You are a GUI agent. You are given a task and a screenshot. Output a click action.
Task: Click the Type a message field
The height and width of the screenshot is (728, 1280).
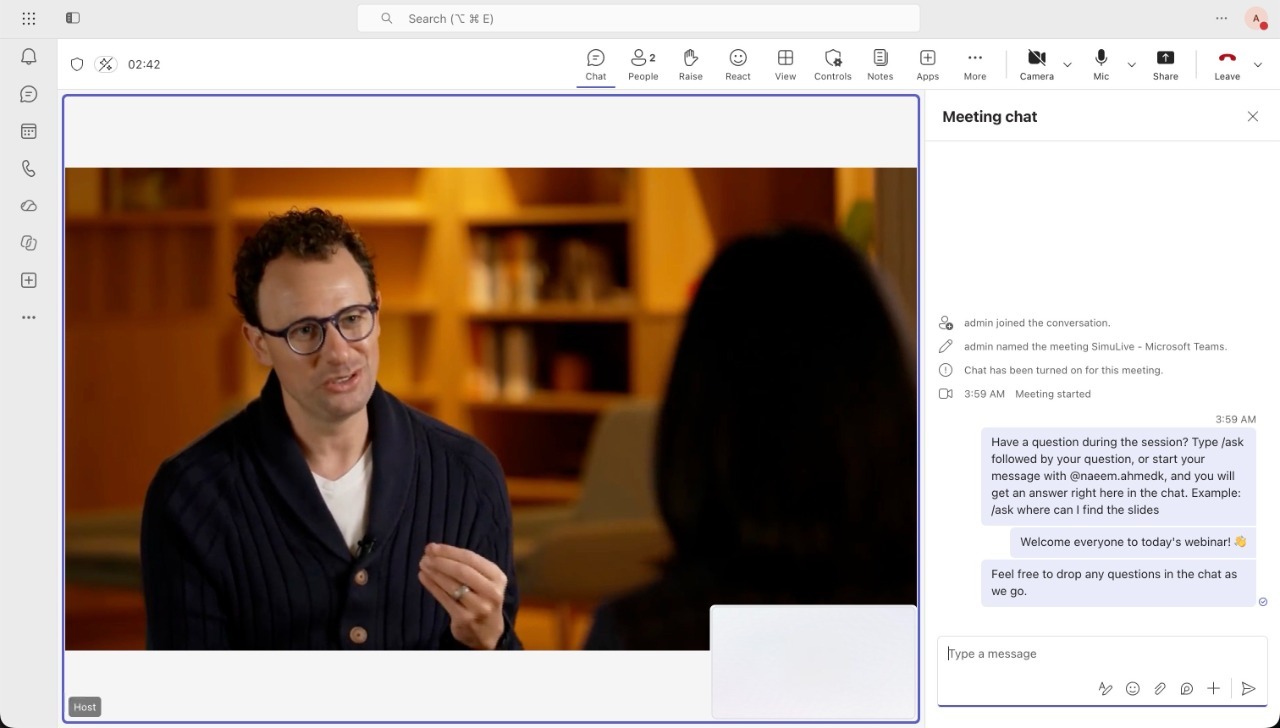(x=1101, y=654)
